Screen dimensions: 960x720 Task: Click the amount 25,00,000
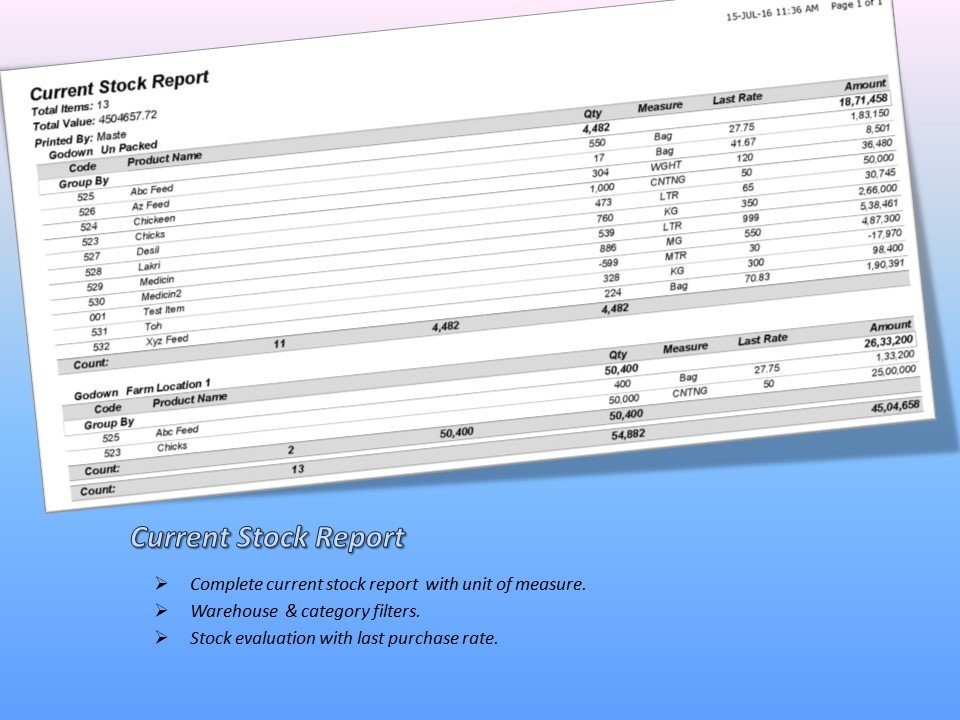tap(893, 372)
